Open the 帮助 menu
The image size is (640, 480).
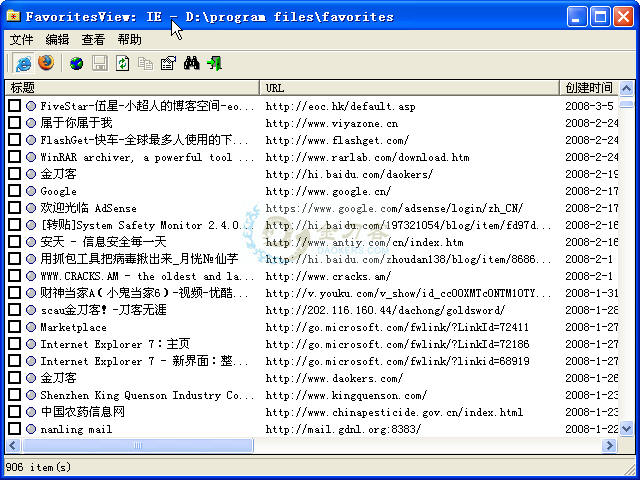point(129,40)
